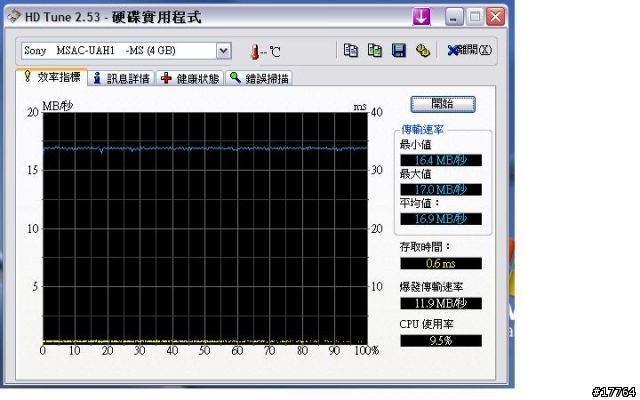Close the HD Tune window

click(496, 17)
